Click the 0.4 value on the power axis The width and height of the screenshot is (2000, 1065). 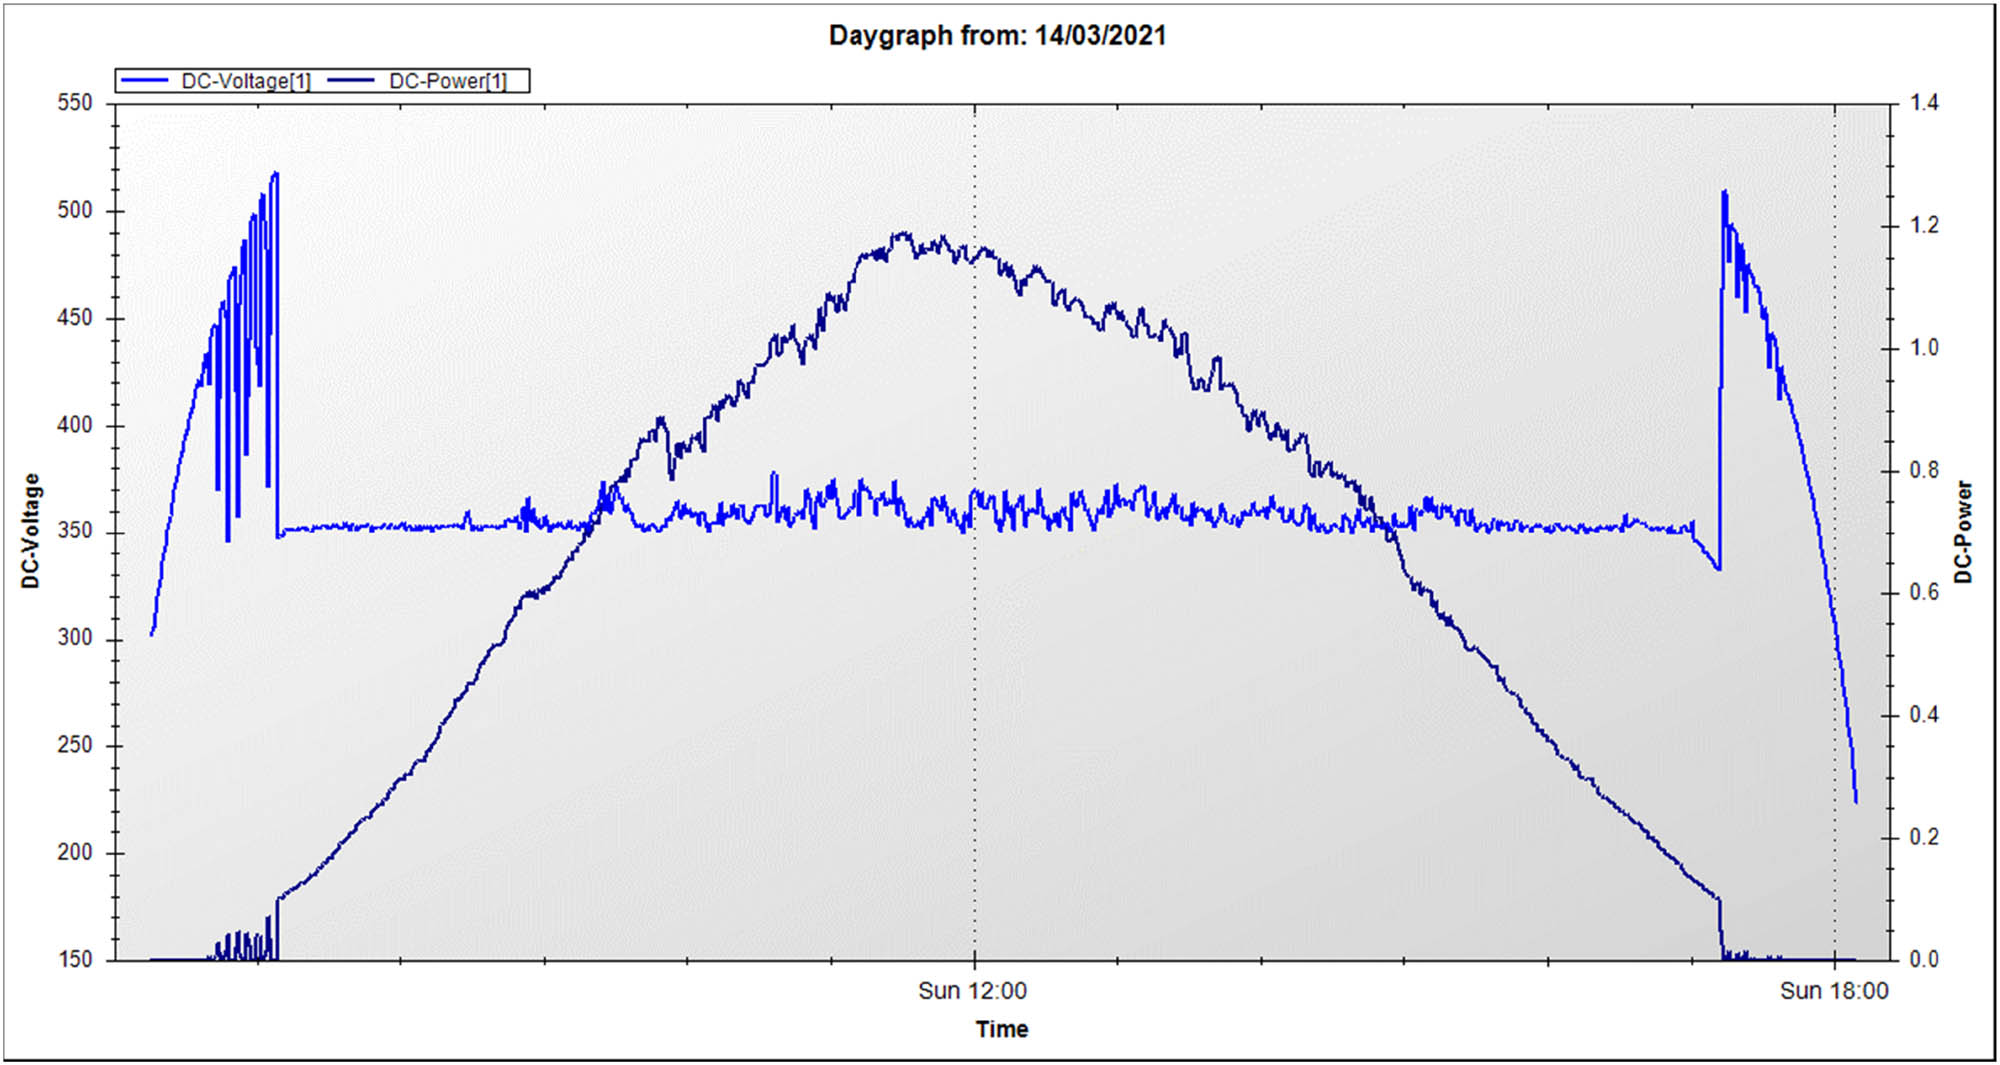coord(1924,715)
